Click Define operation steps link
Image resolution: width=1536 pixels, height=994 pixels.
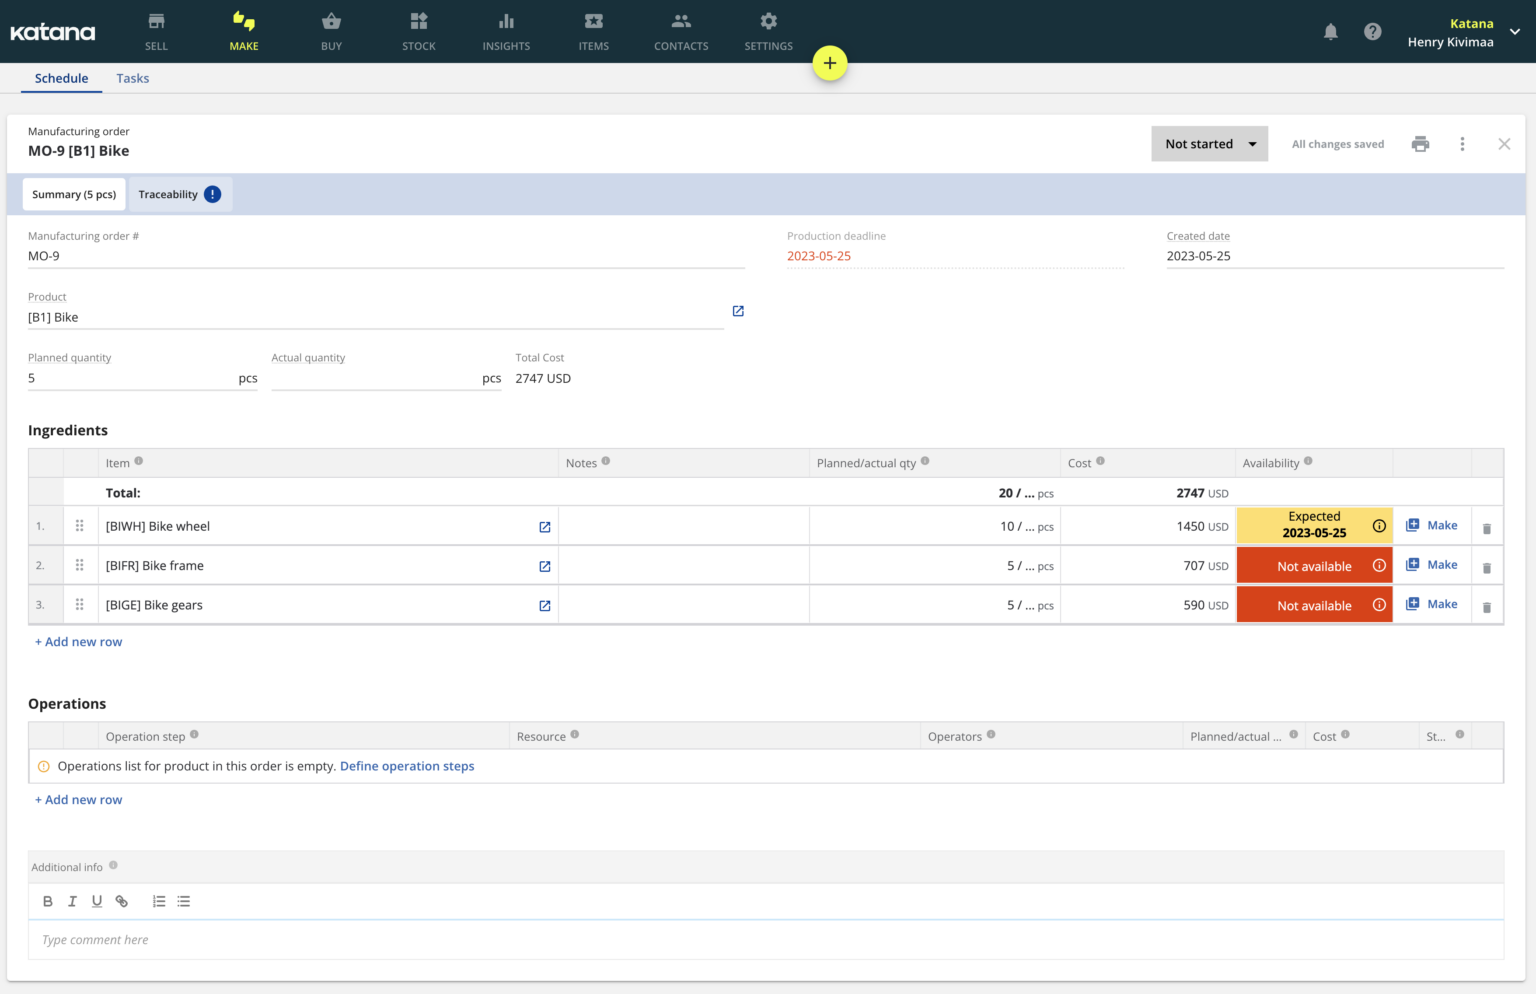[407, 765]
